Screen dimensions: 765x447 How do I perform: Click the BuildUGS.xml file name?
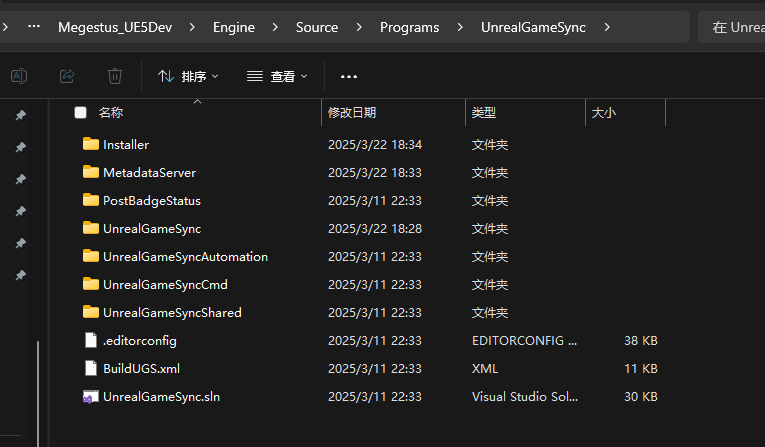point(141,369)
